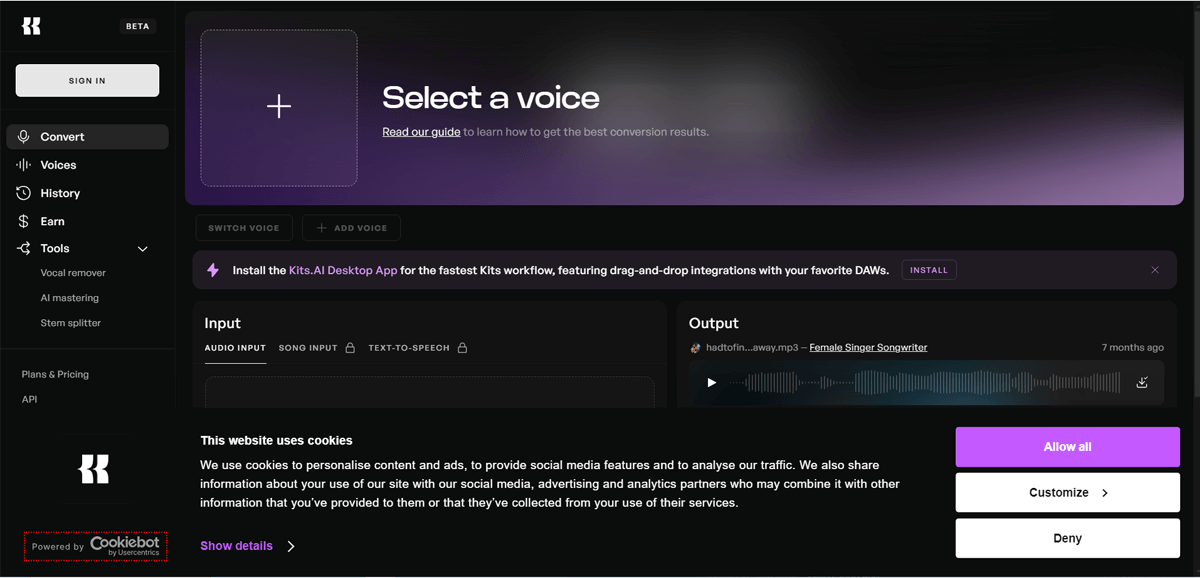Open Convert via the microphone icon
1200x578 pixels.
(24, 137)
